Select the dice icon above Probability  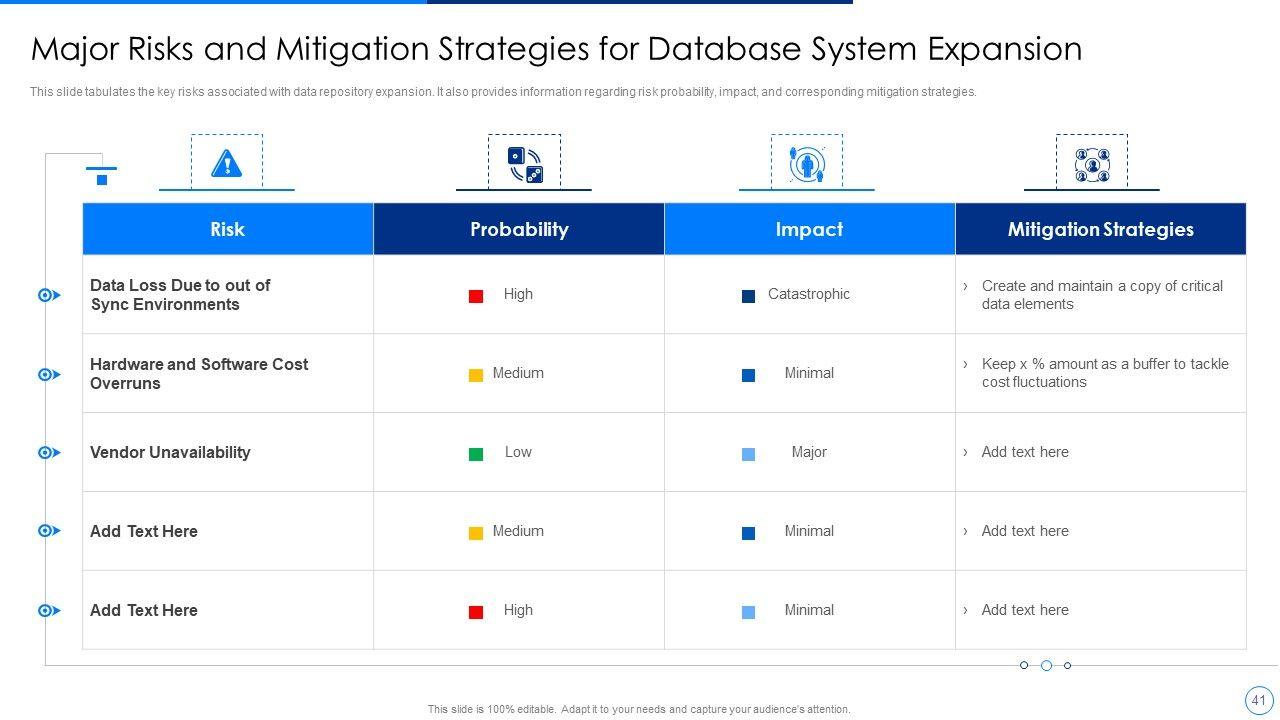coord(525,164)
